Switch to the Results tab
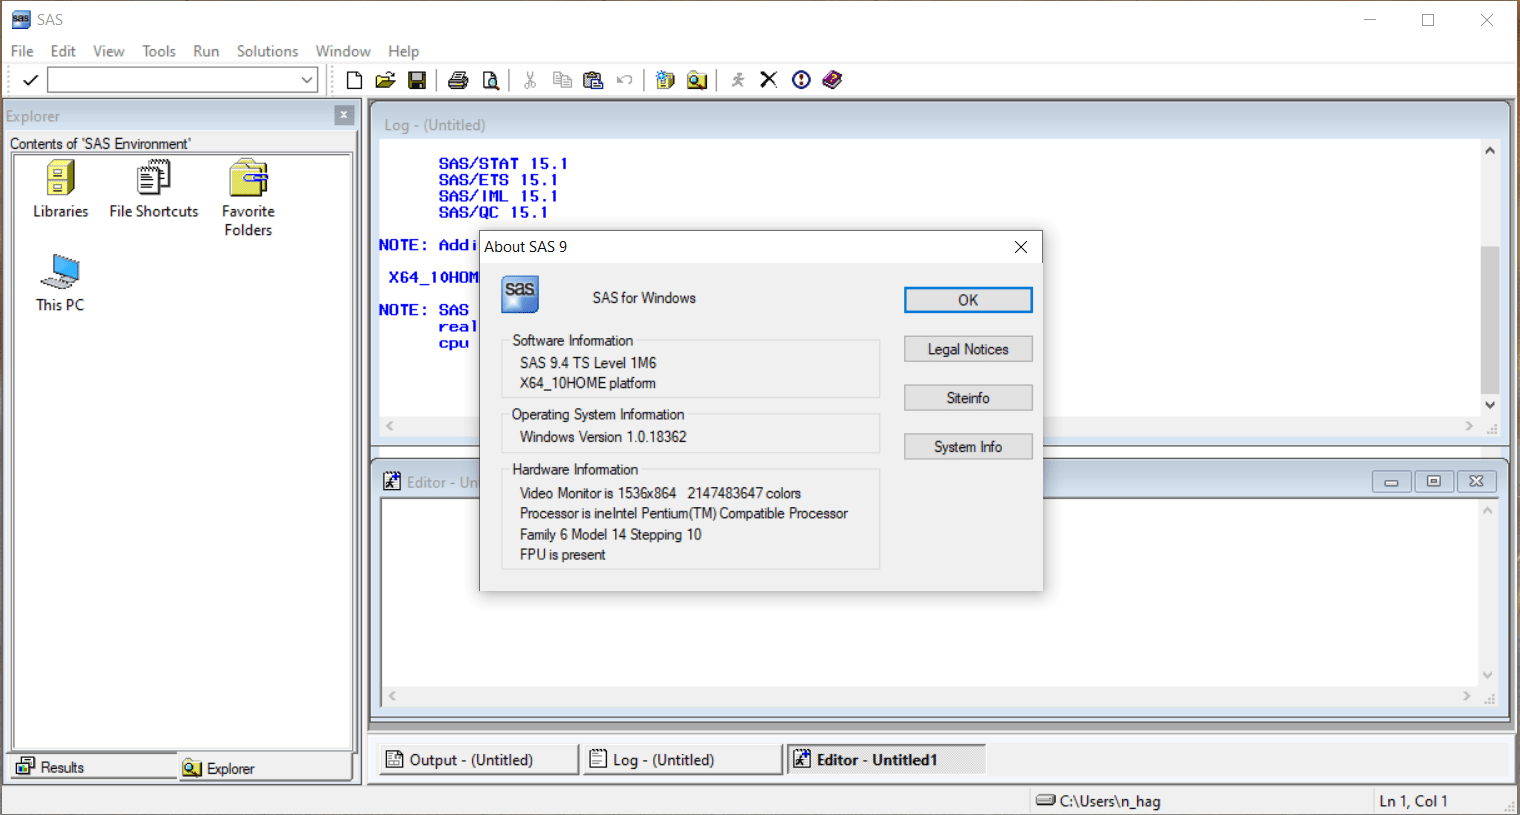Screen dimensions: 1520x815 [x=93, y=767]
